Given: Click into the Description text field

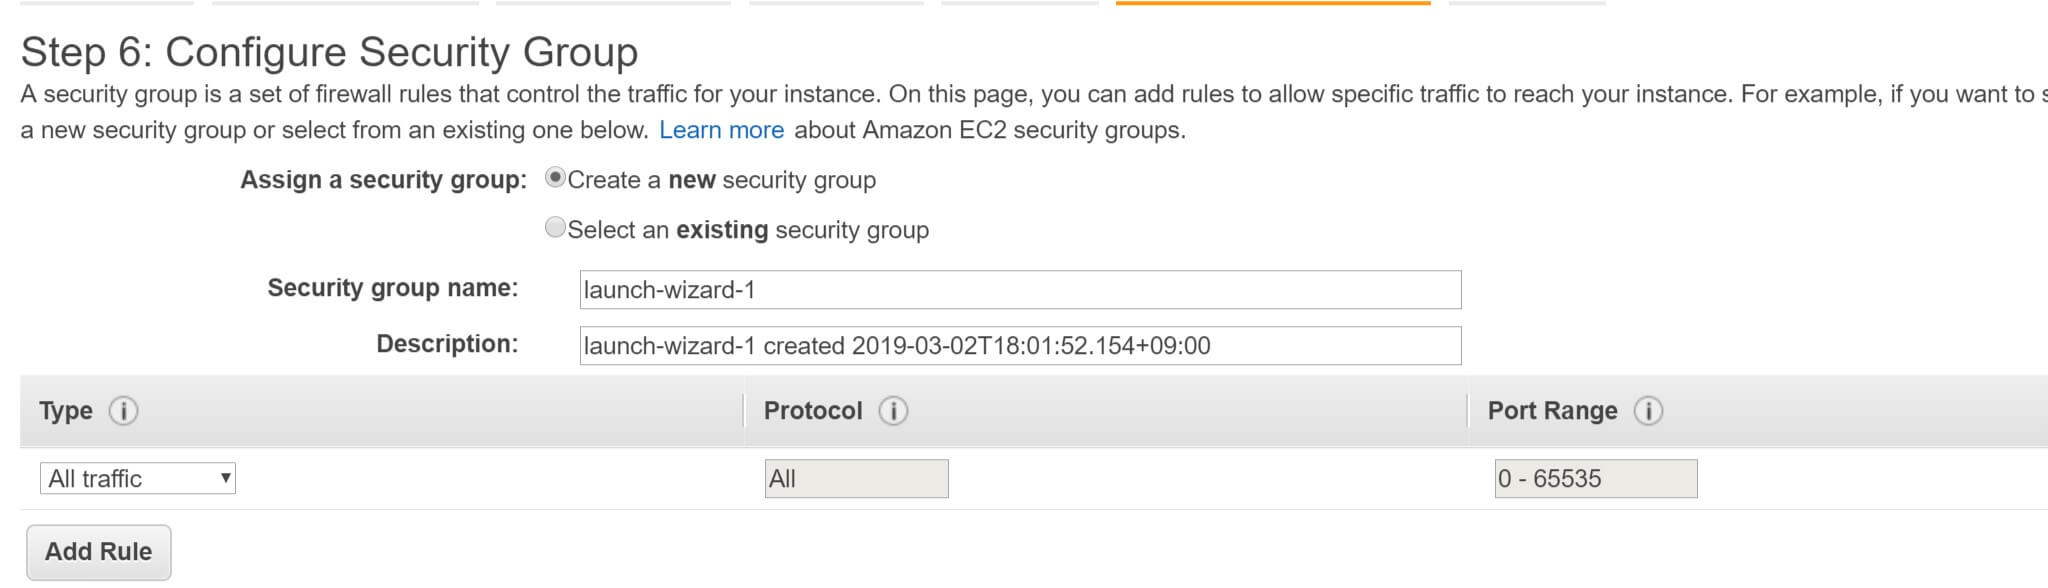Looking at the screenshot, I should tap(1020, 346).
